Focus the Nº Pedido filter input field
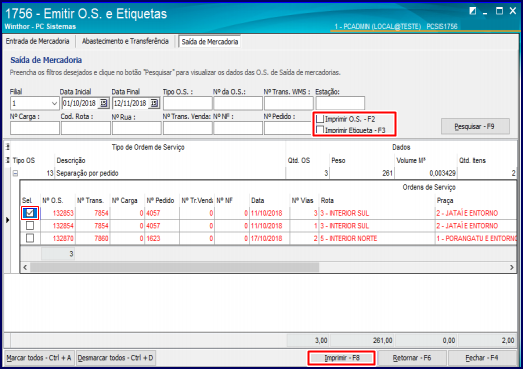523x369 pixels. (x=288, y=128)
